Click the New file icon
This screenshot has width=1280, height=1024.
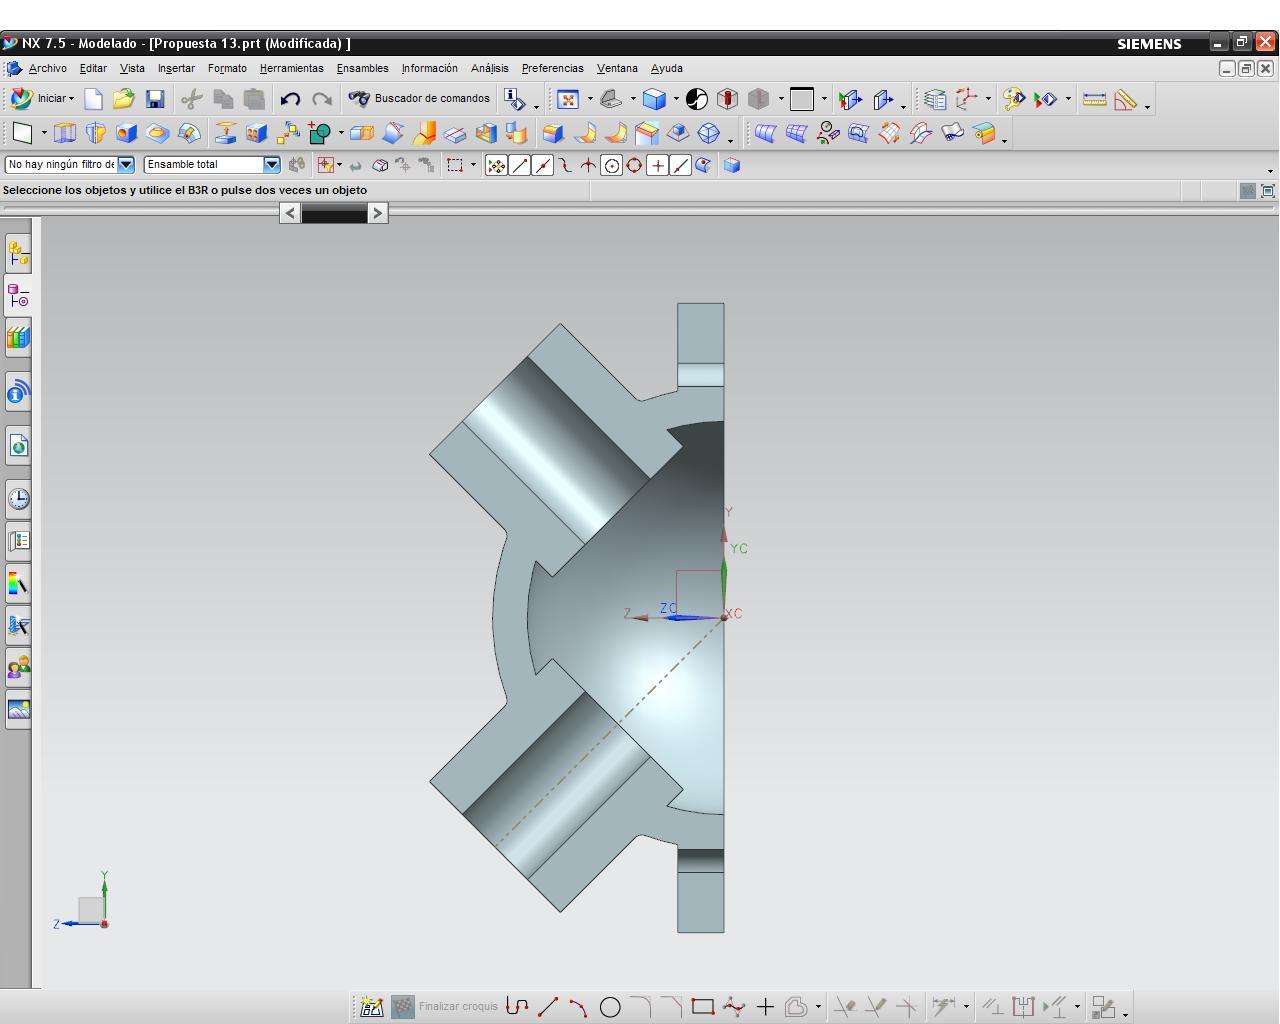tap(93, 99)
